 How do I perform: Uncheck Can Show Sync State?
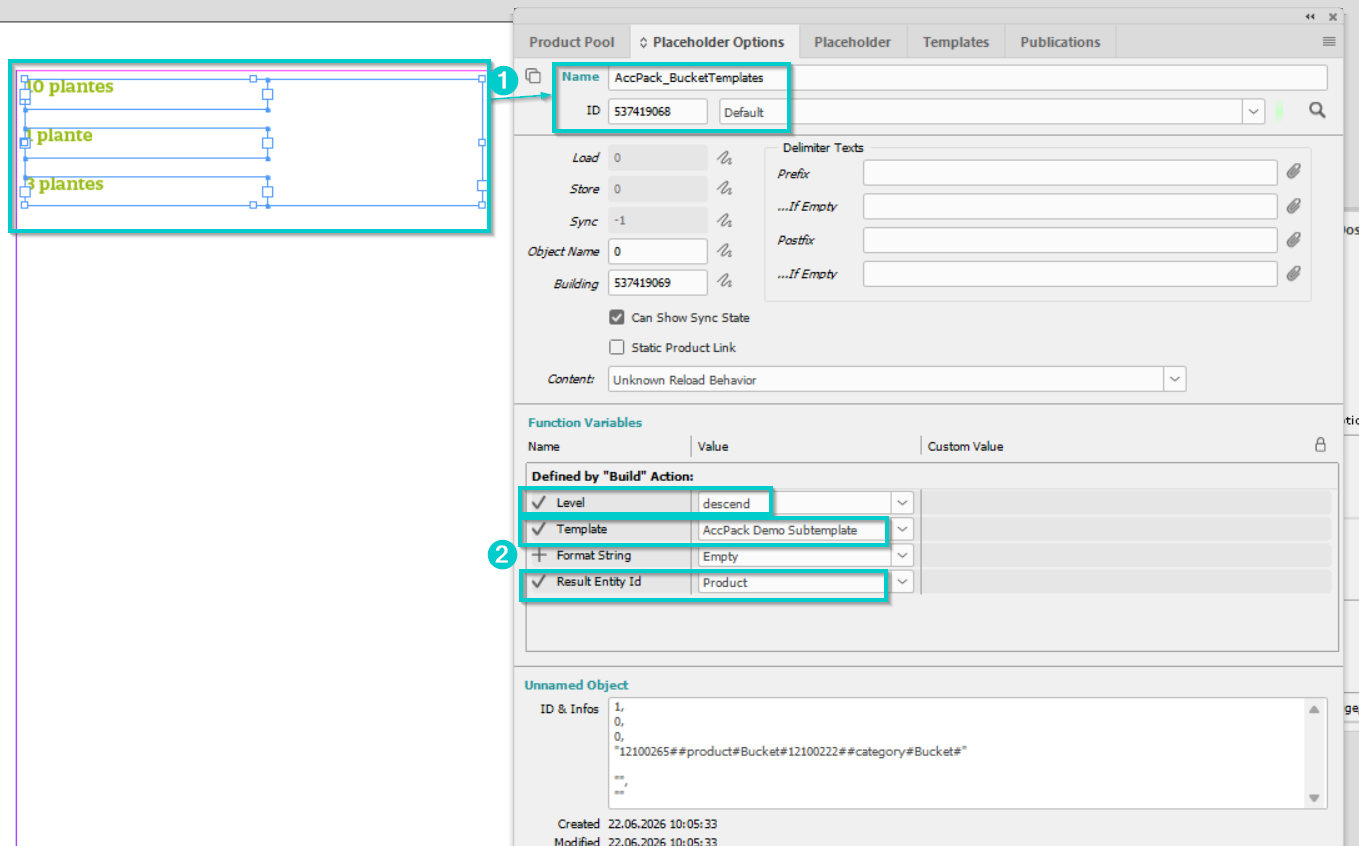[x=617, y=317]
